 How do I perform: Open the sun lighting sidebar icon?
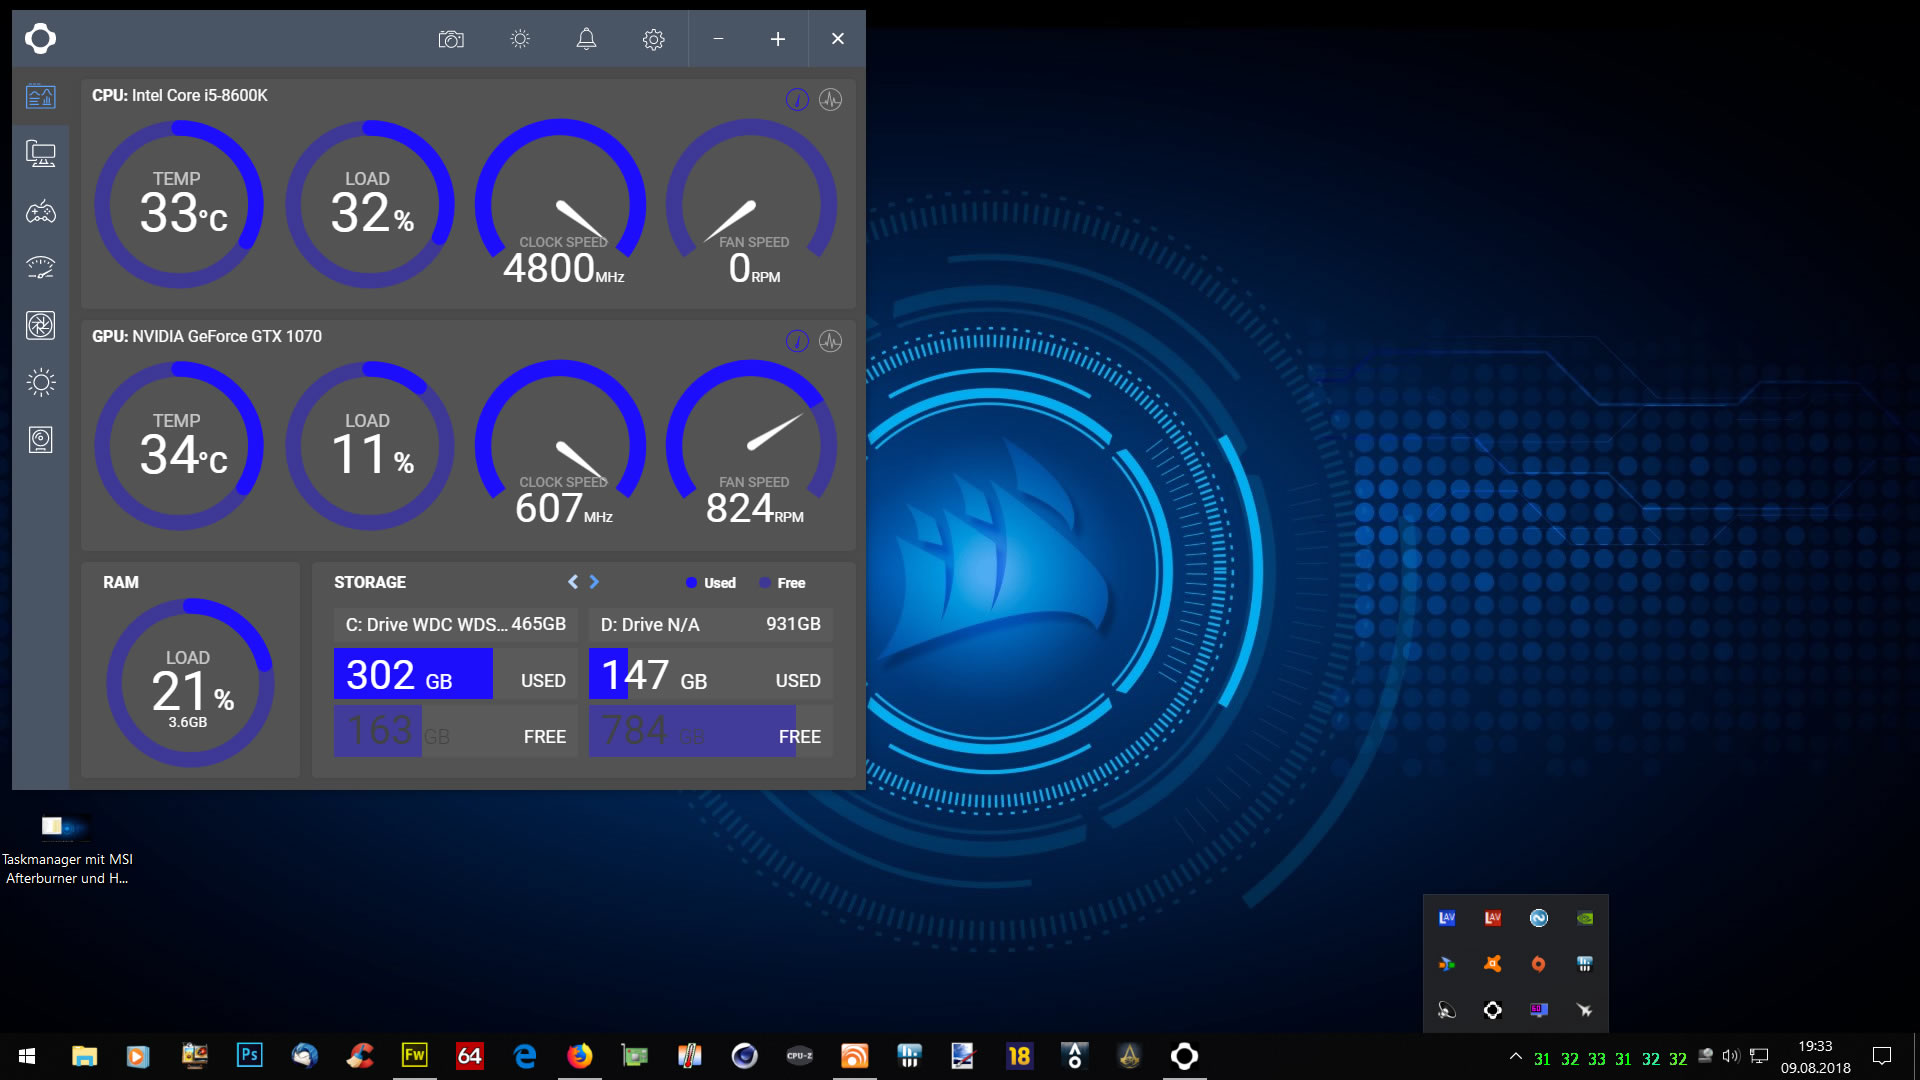[40, 382]
